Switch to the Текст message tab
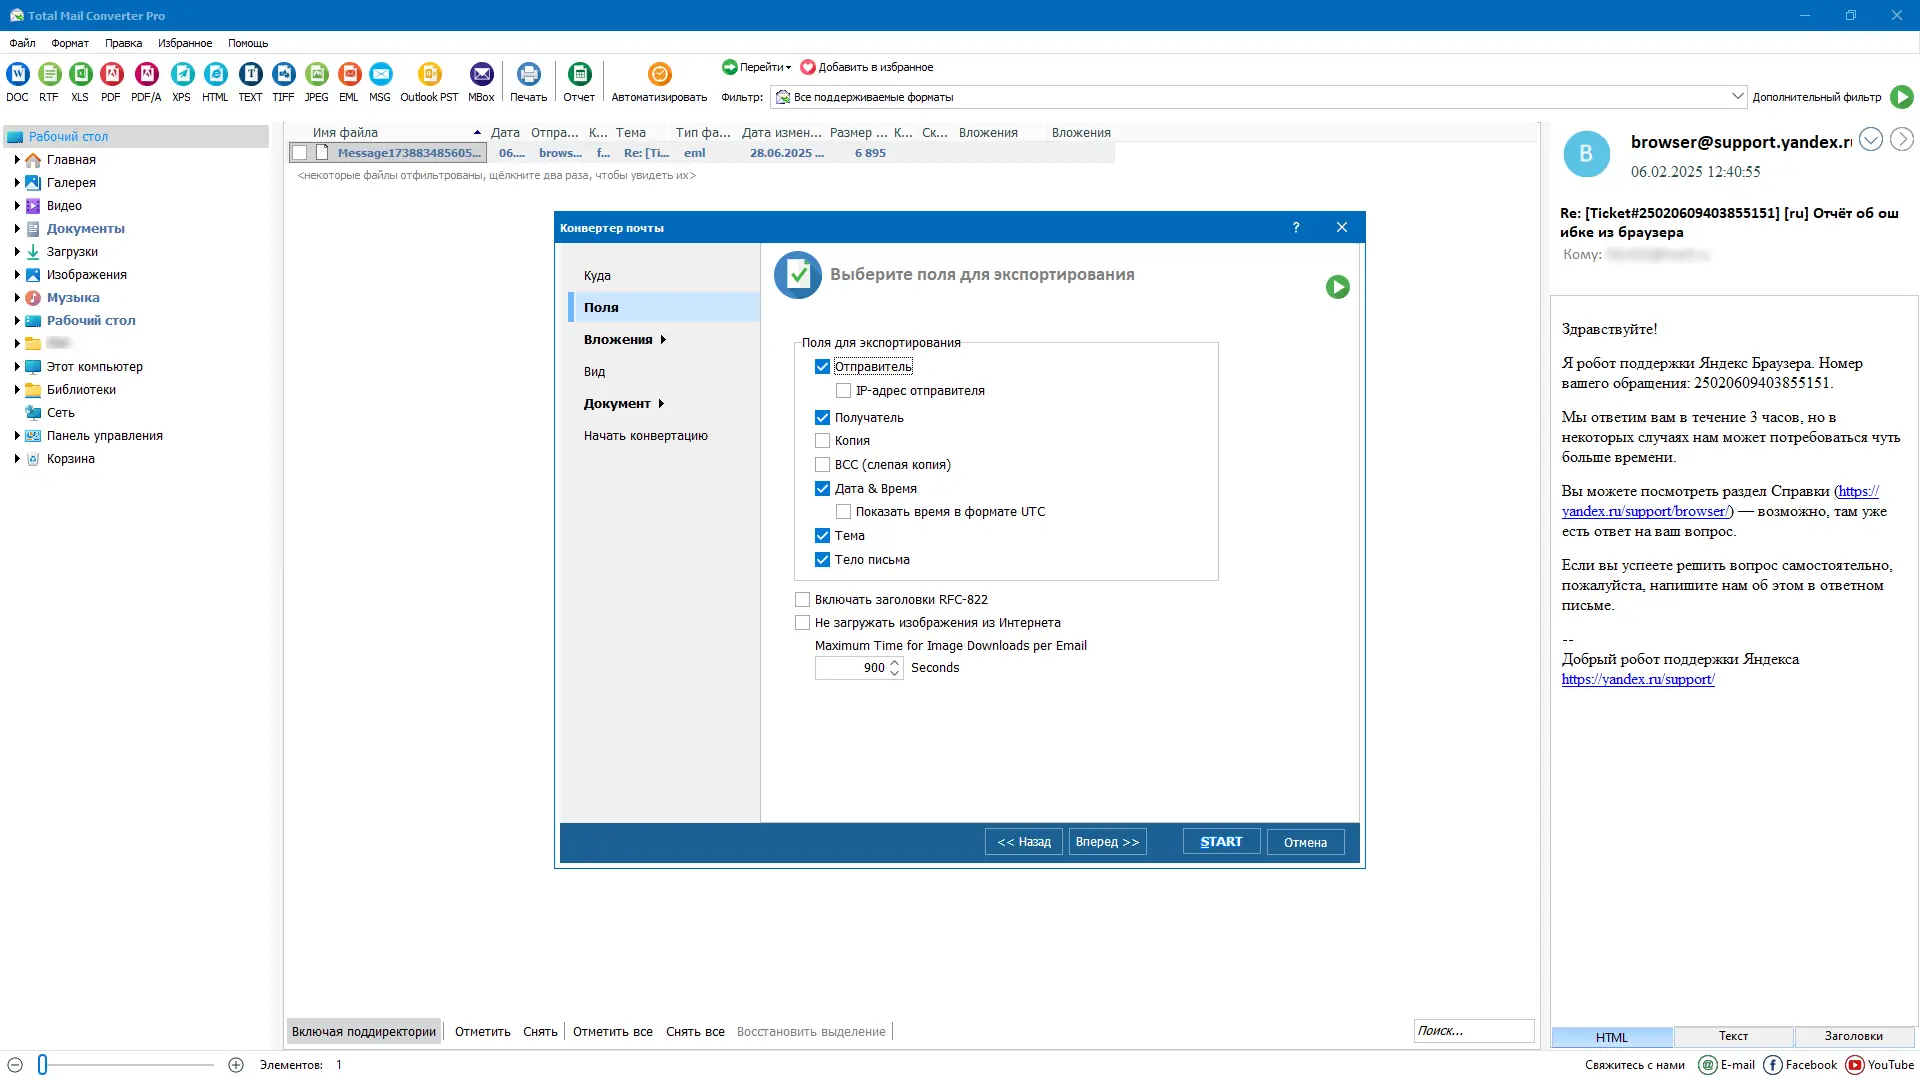This screenshot has height=1080, width=1920. click(x=1733, y=1037)
